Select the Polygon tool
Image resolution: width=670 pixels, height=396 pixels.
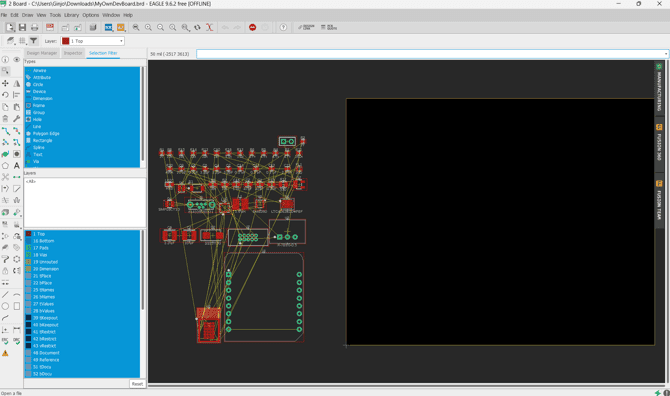5,165
